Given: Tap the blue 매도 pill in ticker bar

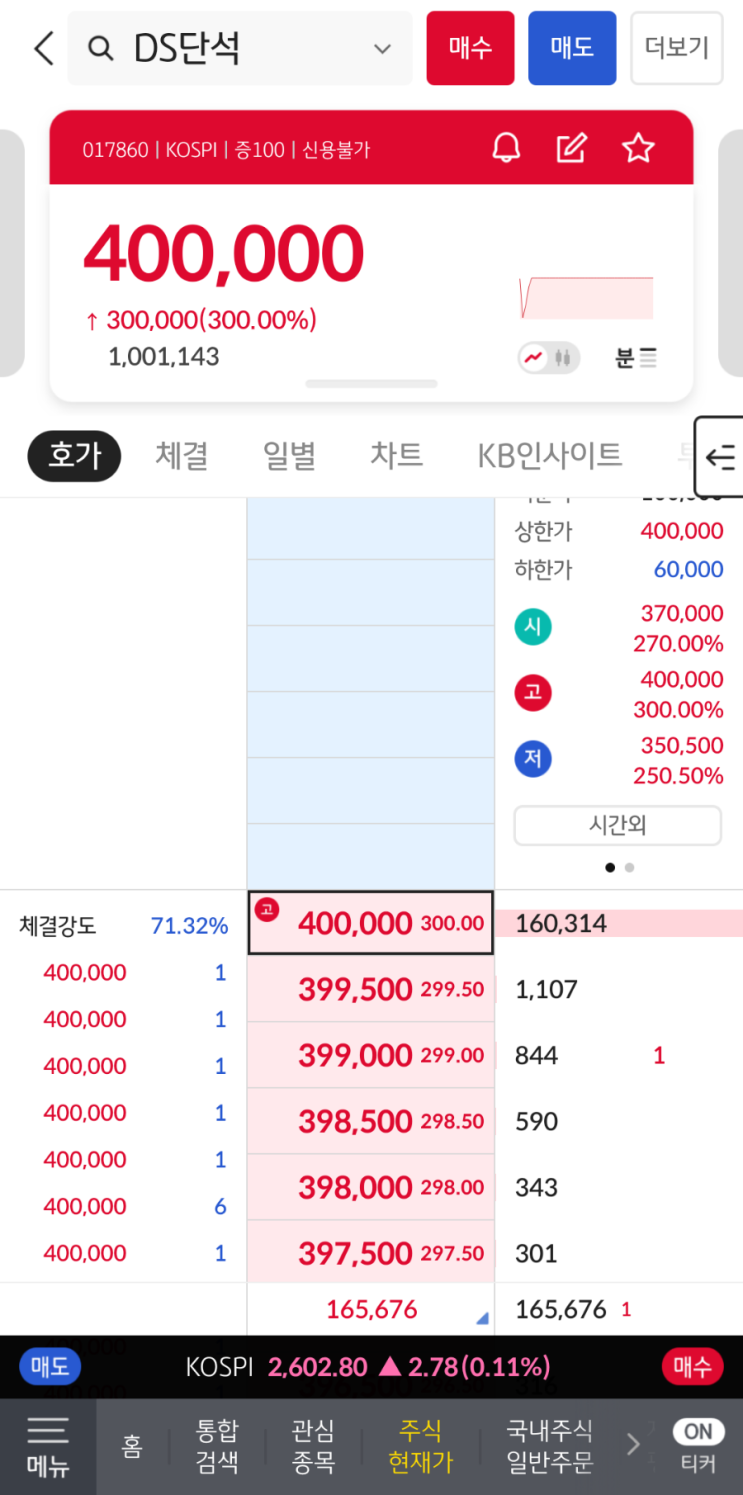Looking at the screenshot, I should click(50, 1366).
